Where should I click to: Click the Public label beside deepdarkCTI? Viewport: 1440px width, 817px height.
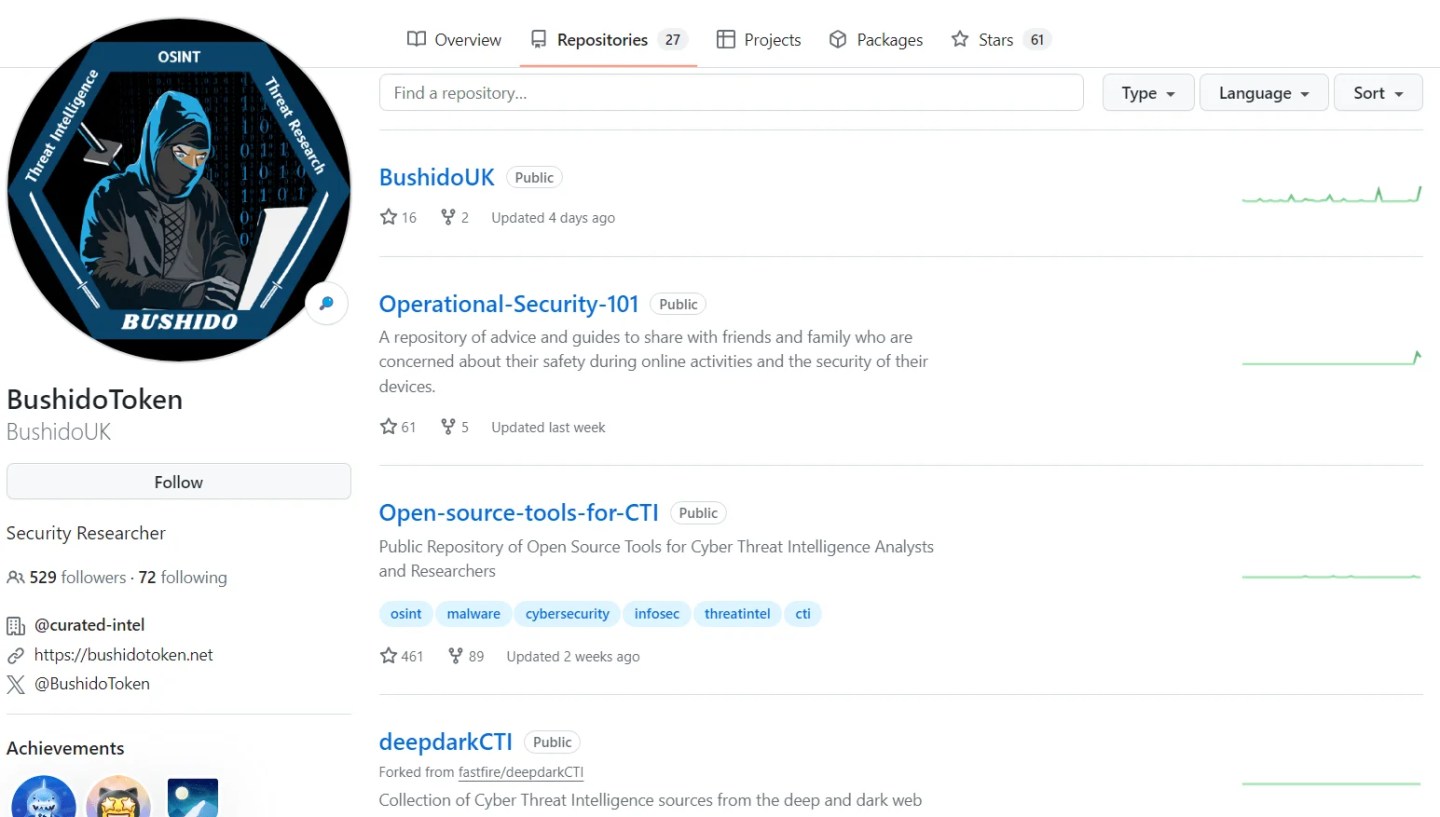point(552,742)
